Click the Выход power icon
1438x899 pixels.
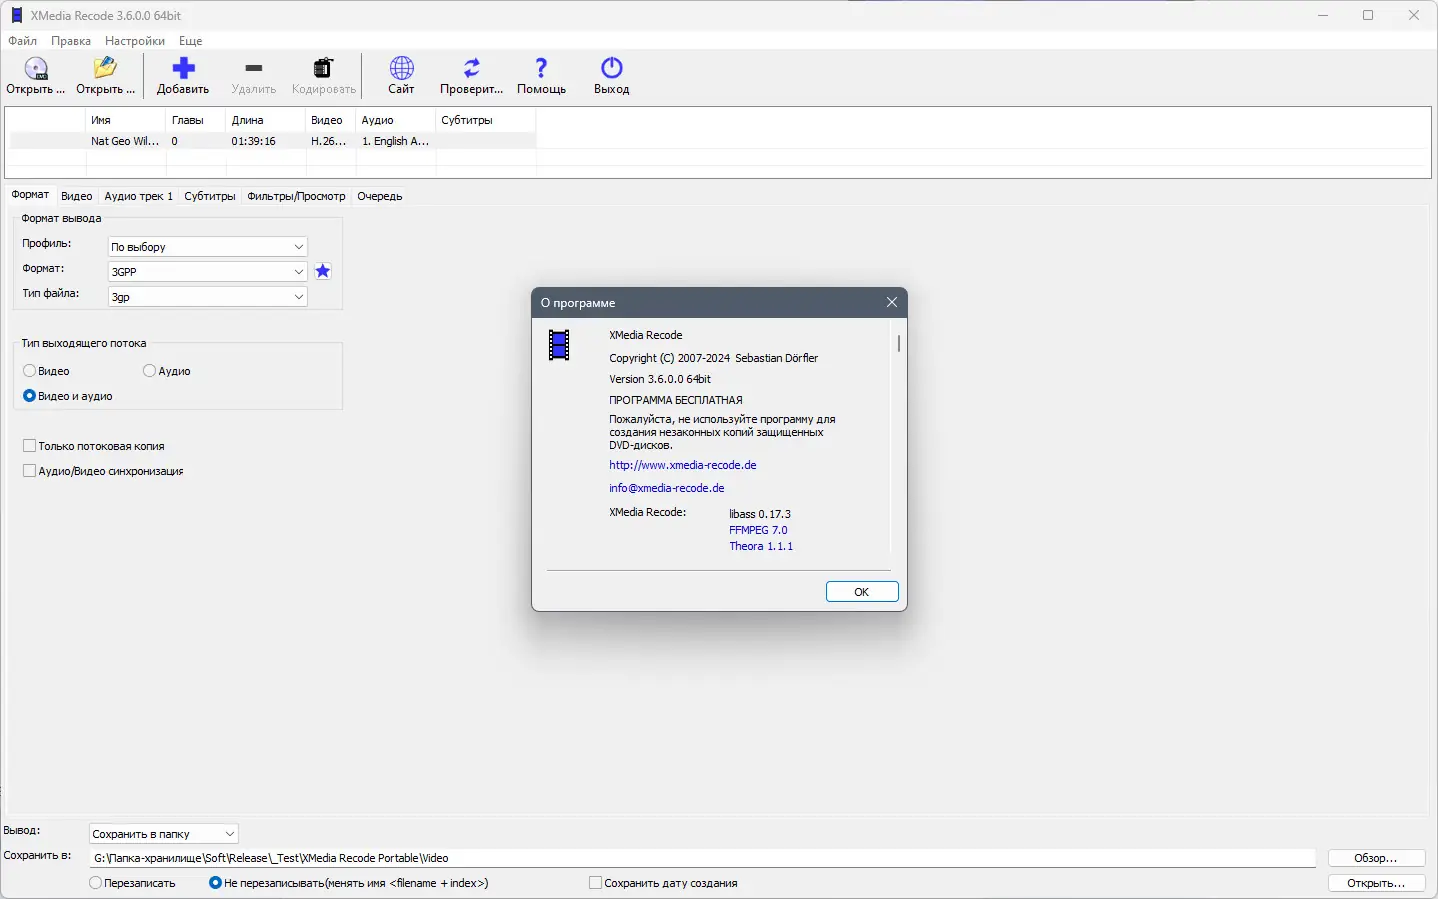(x=611, y=68)
